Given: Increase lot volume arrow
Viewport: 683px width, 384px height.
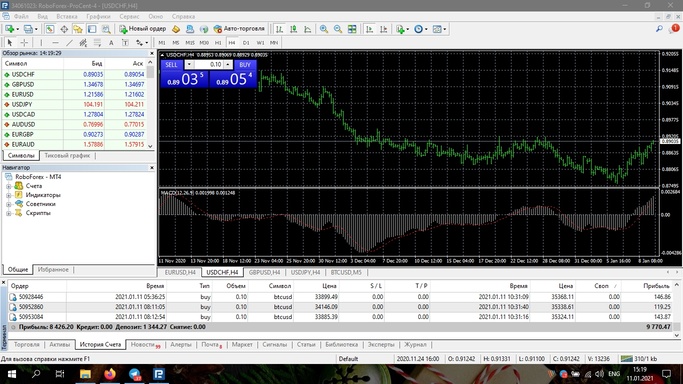Looking at the screenshot, I should [227, 64].
